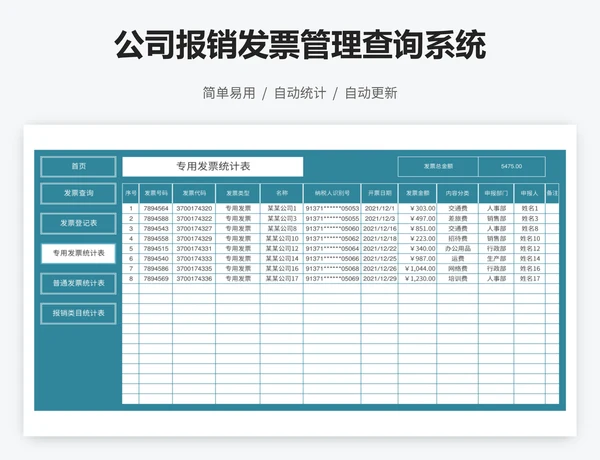Select invoice code cell 3700174336
Screen dimensions: 600x460
194,279
